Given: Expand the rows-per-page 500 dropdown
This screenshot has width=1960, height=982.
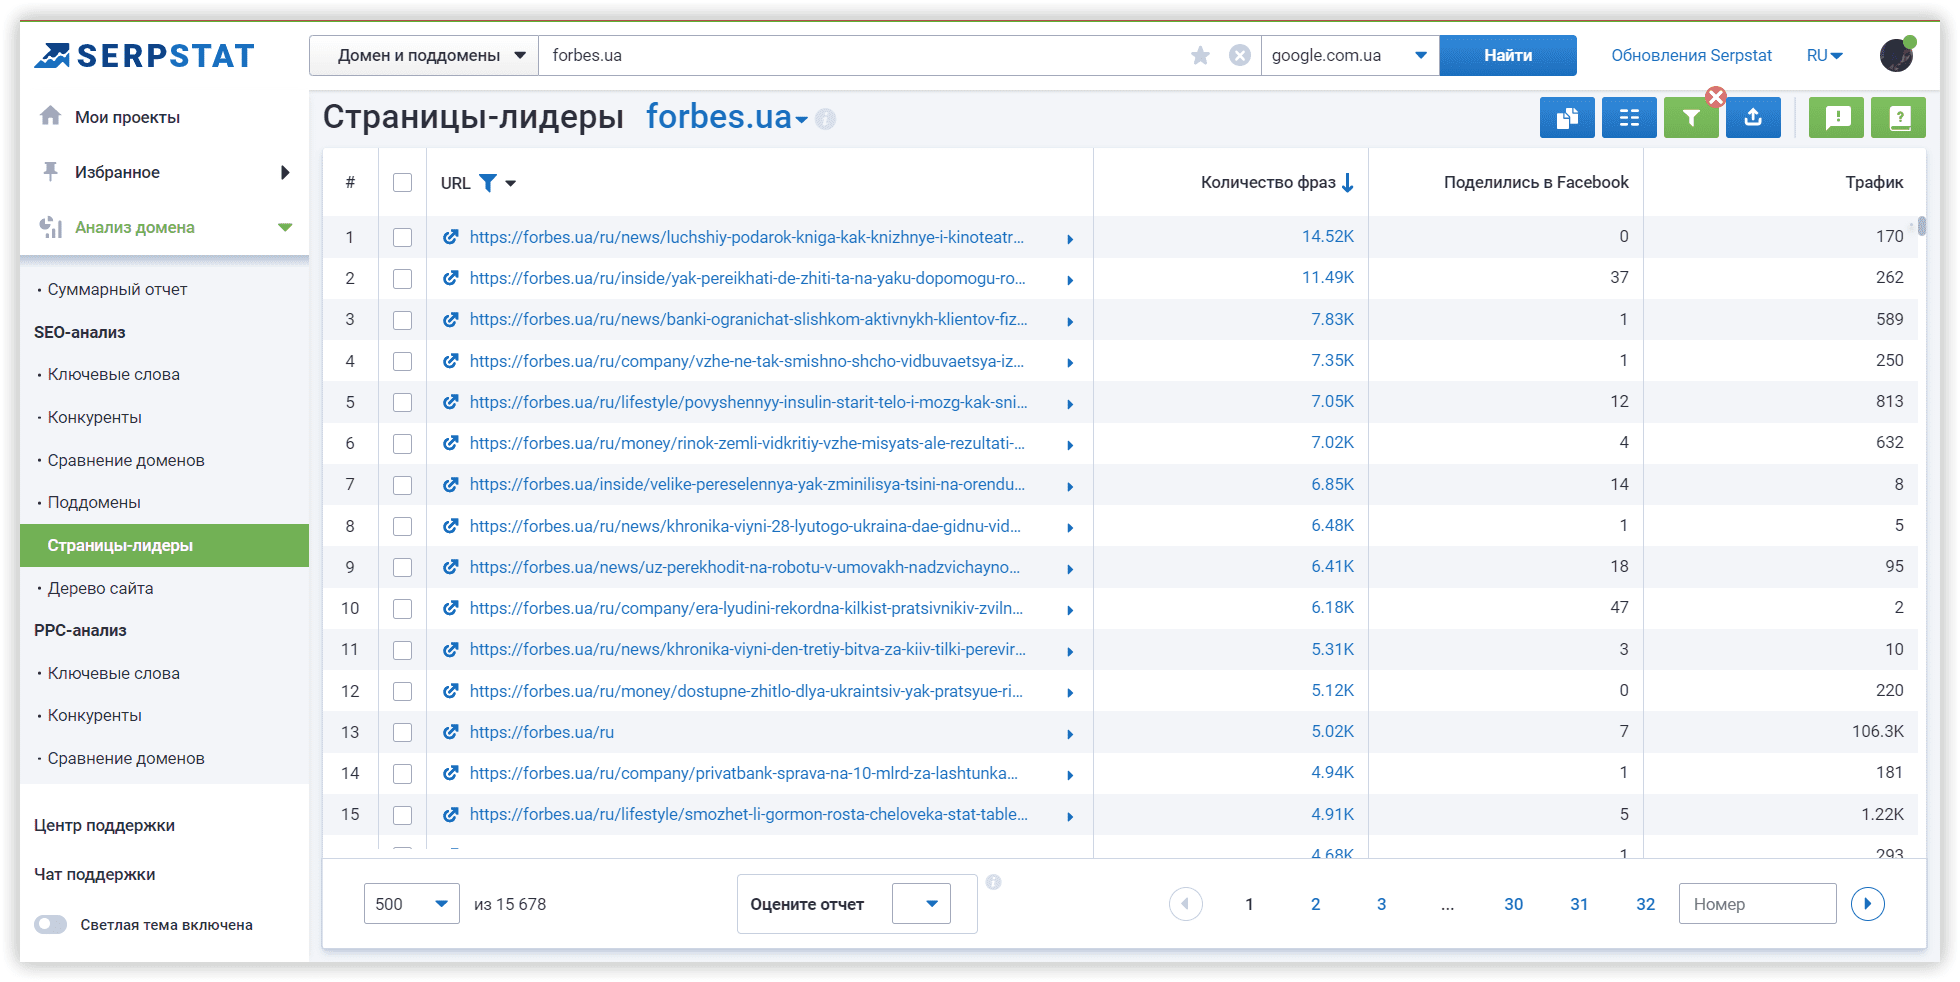Looking at the screenshot, I should coord(411,904).
